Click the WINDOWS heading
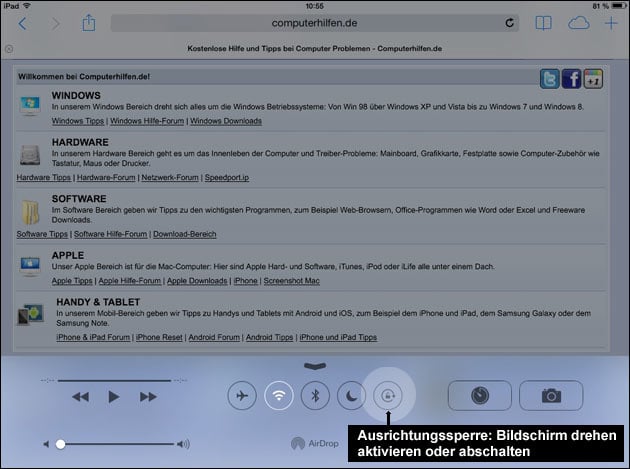This screenshot has height=469, width=630. [76, 96]
